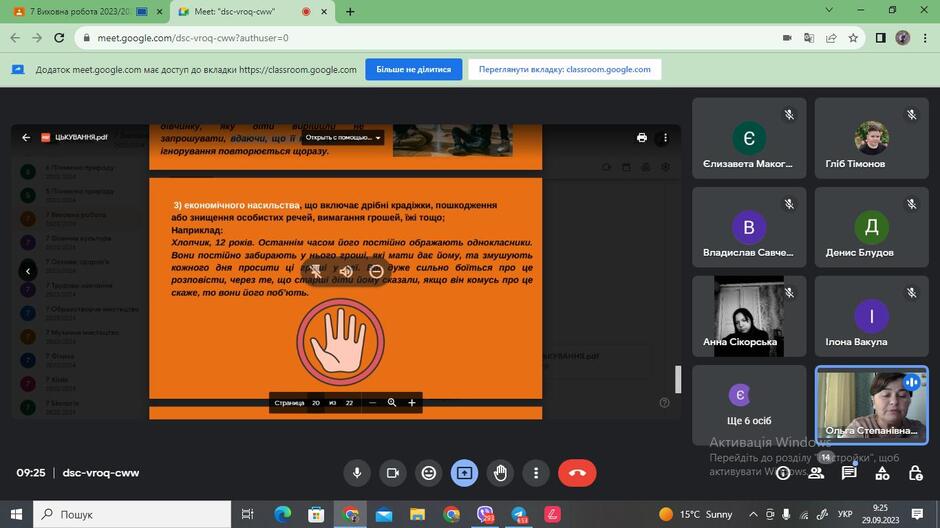Click the remove icon on presentation overlay
Image resolution: width=940 pixels, height=528 pixels.
376,271
